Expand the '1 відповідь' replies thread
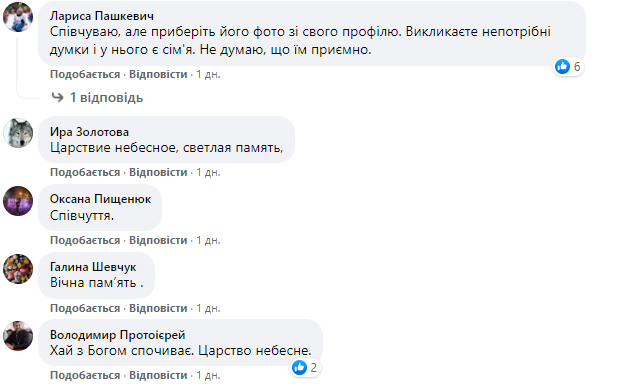Viewport: 619px width, 386px height. 106,97
